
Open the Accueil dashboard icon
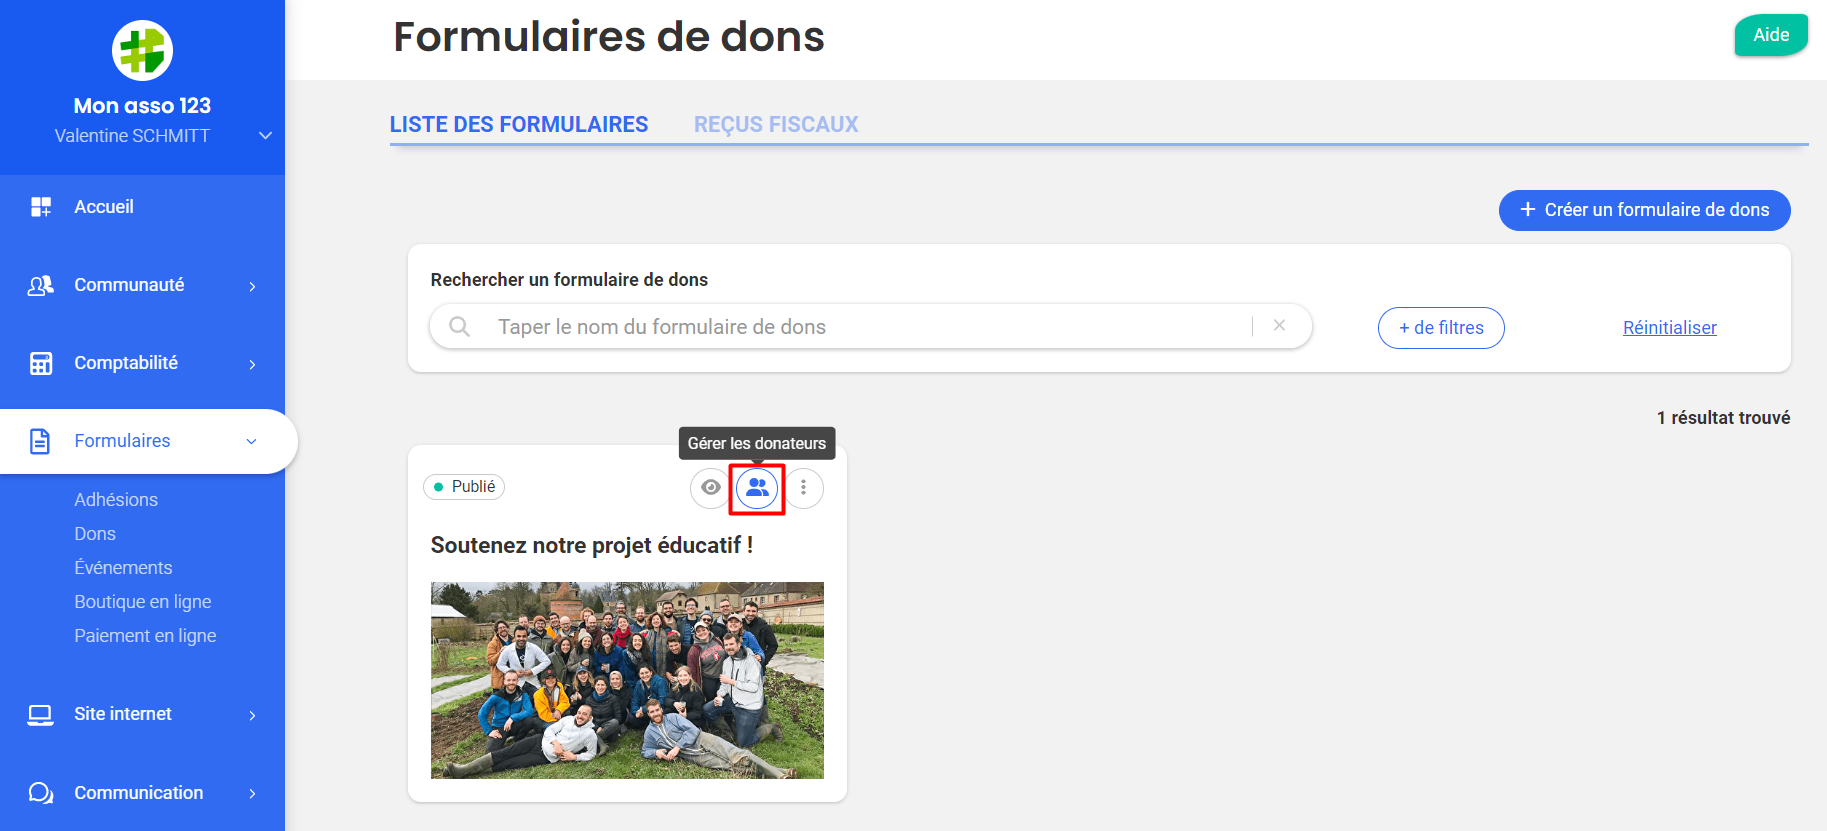(41, 207)
